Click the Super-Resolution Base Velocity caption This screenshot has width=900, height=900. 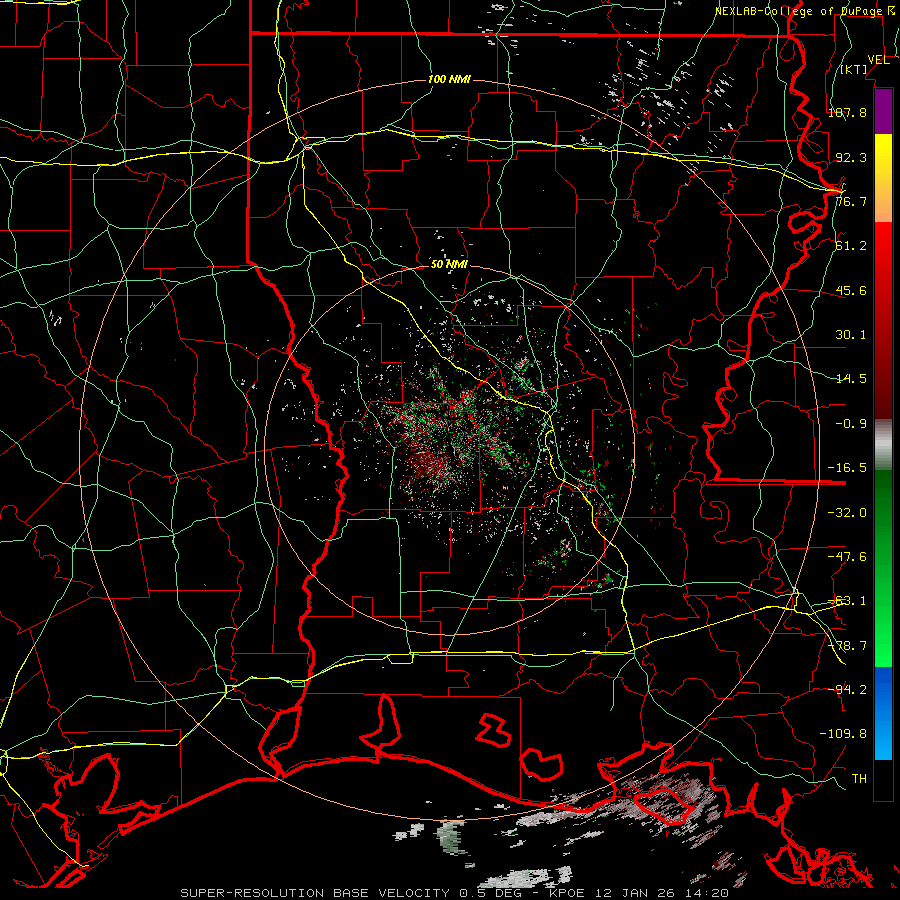[x=455, y=893]
